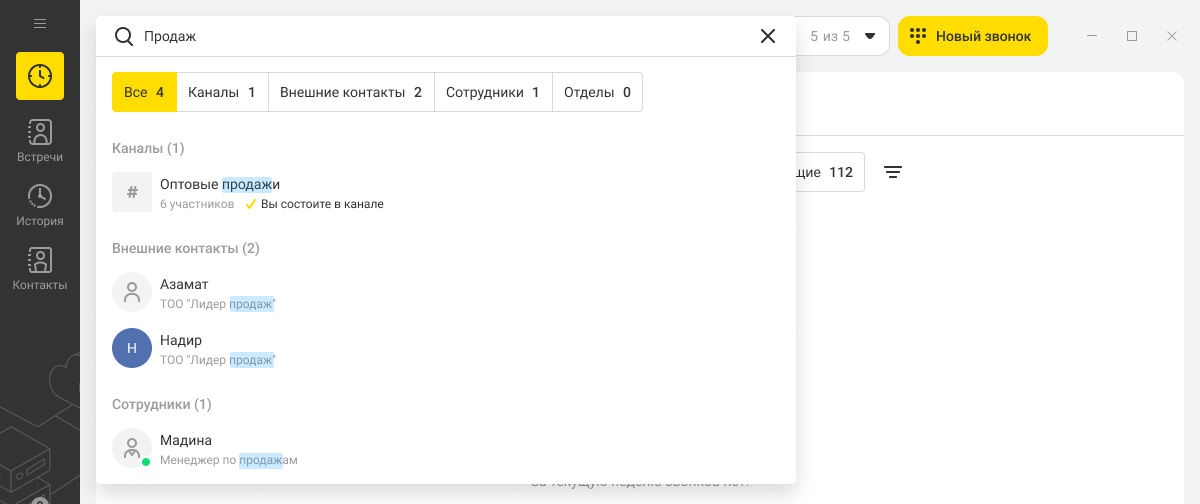Screen dimensions: 1200x504
Task: Start a call with Новый звонок button
Action: [973, 36]
